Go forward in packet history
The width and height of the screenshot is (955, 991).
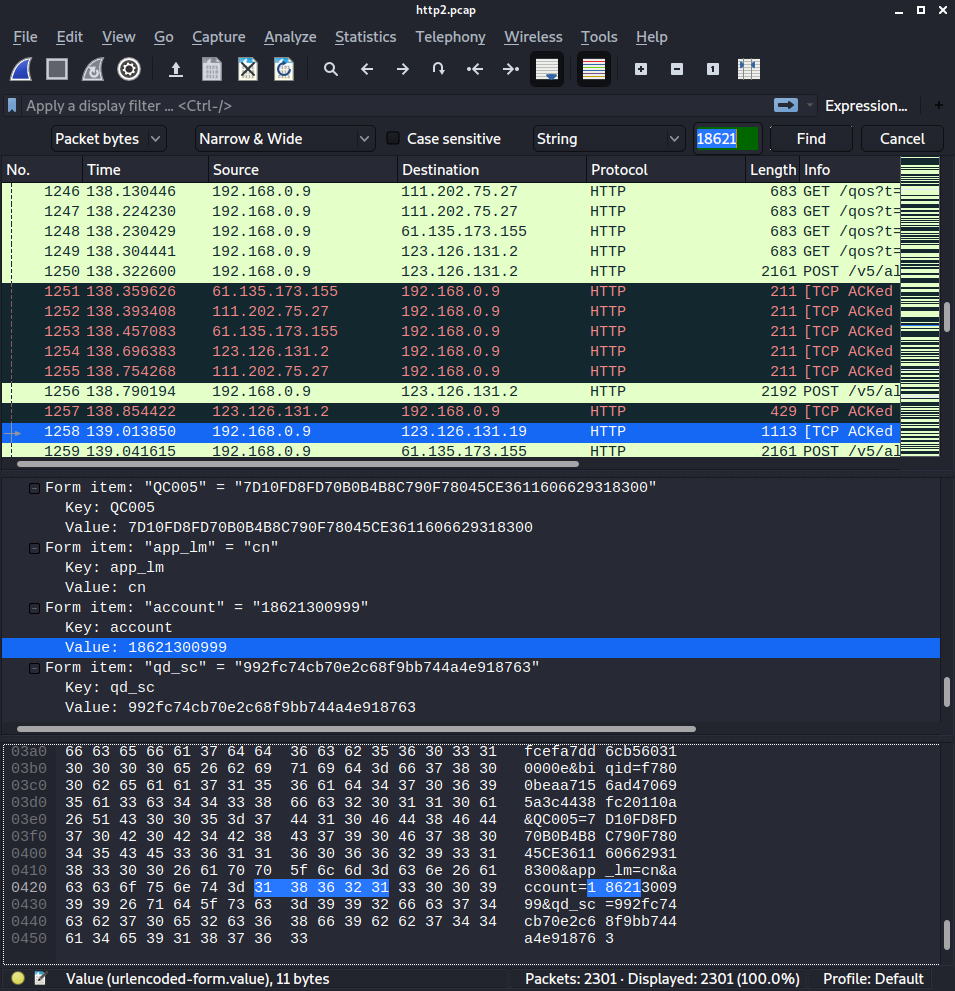tap(403, 70)
